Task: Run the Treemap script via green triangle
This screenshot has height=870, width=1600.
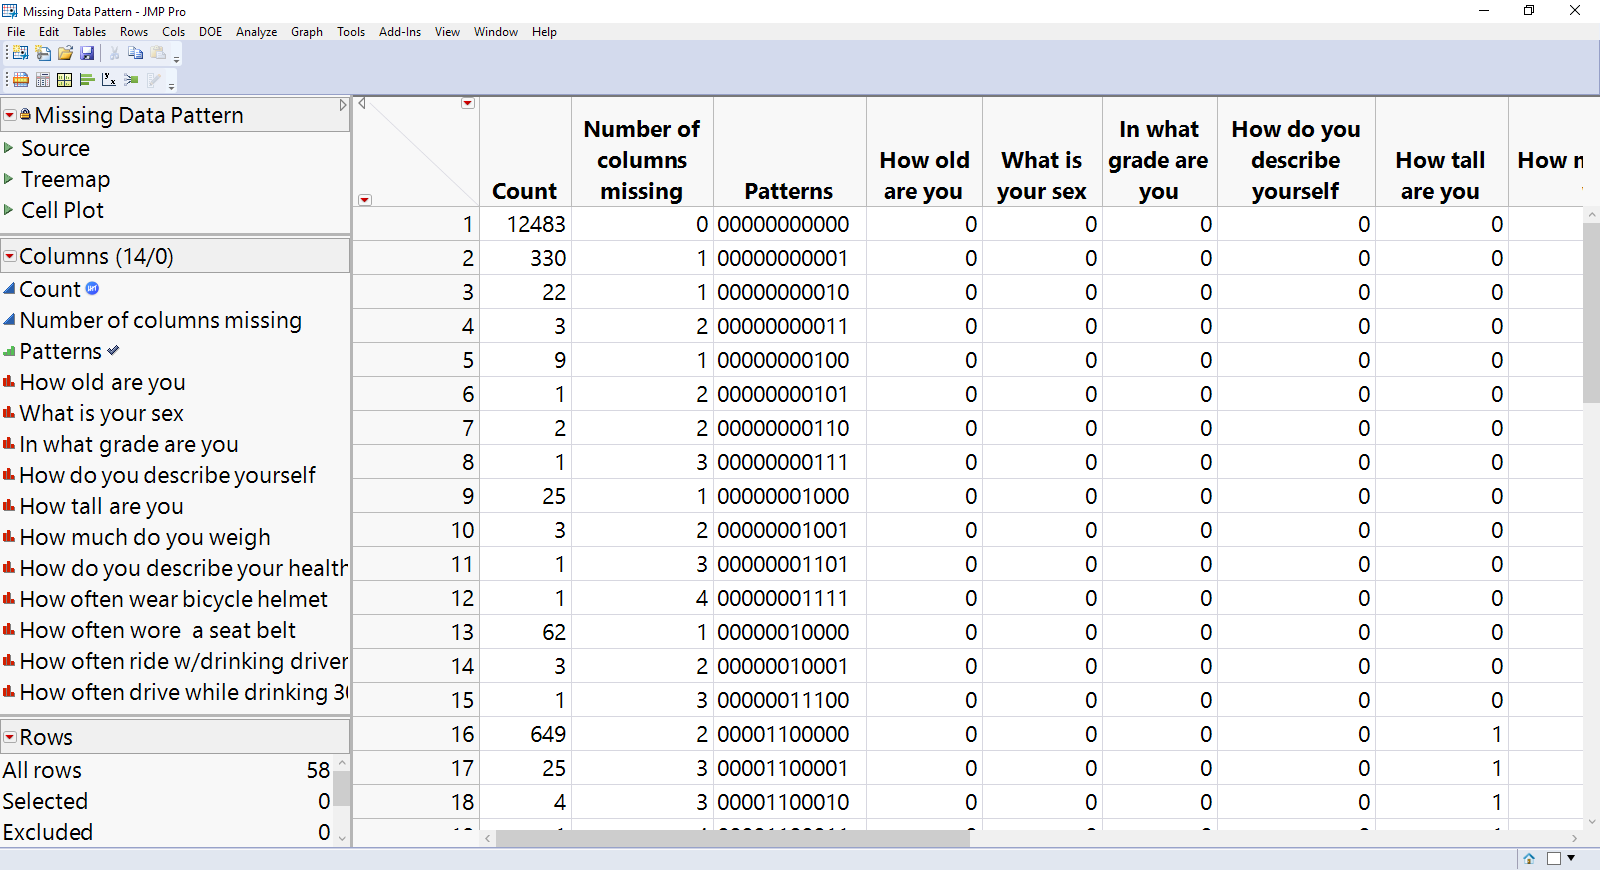Action: click(x=9, y=179)
